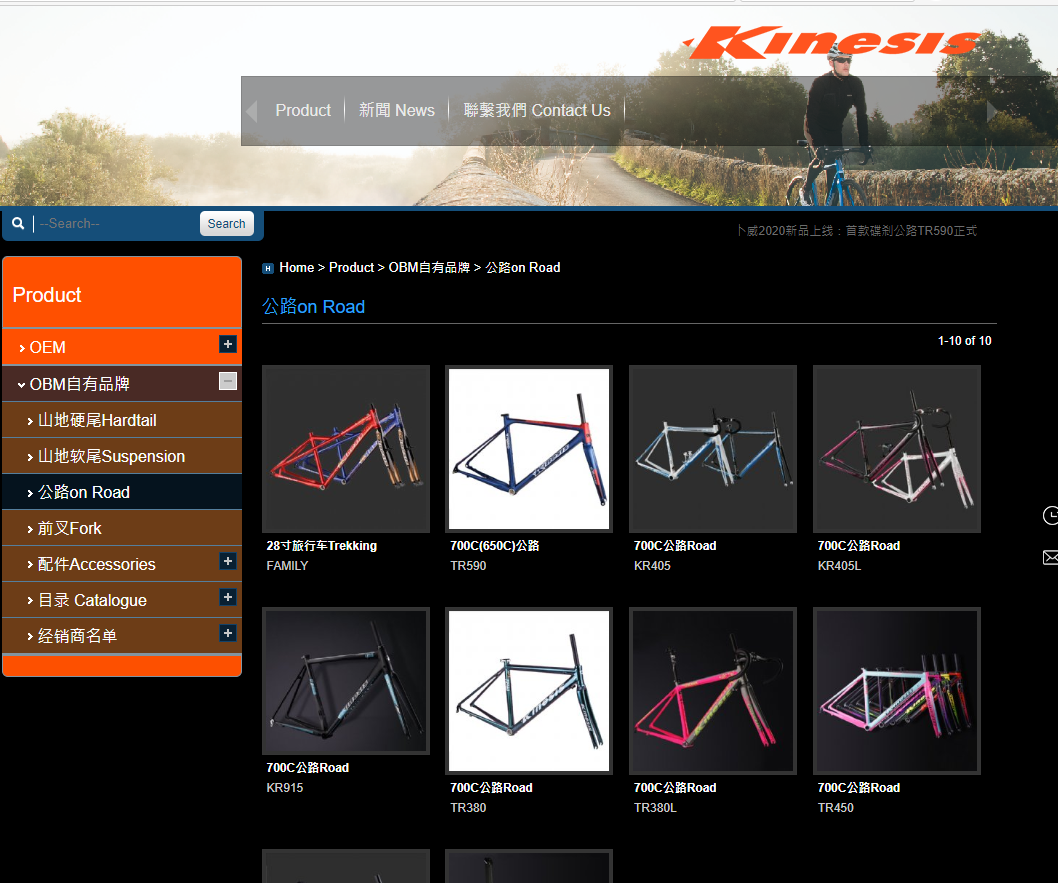Click the magnifier search icon
This screenshot has height=883, width=1058.
coord(18,223)
